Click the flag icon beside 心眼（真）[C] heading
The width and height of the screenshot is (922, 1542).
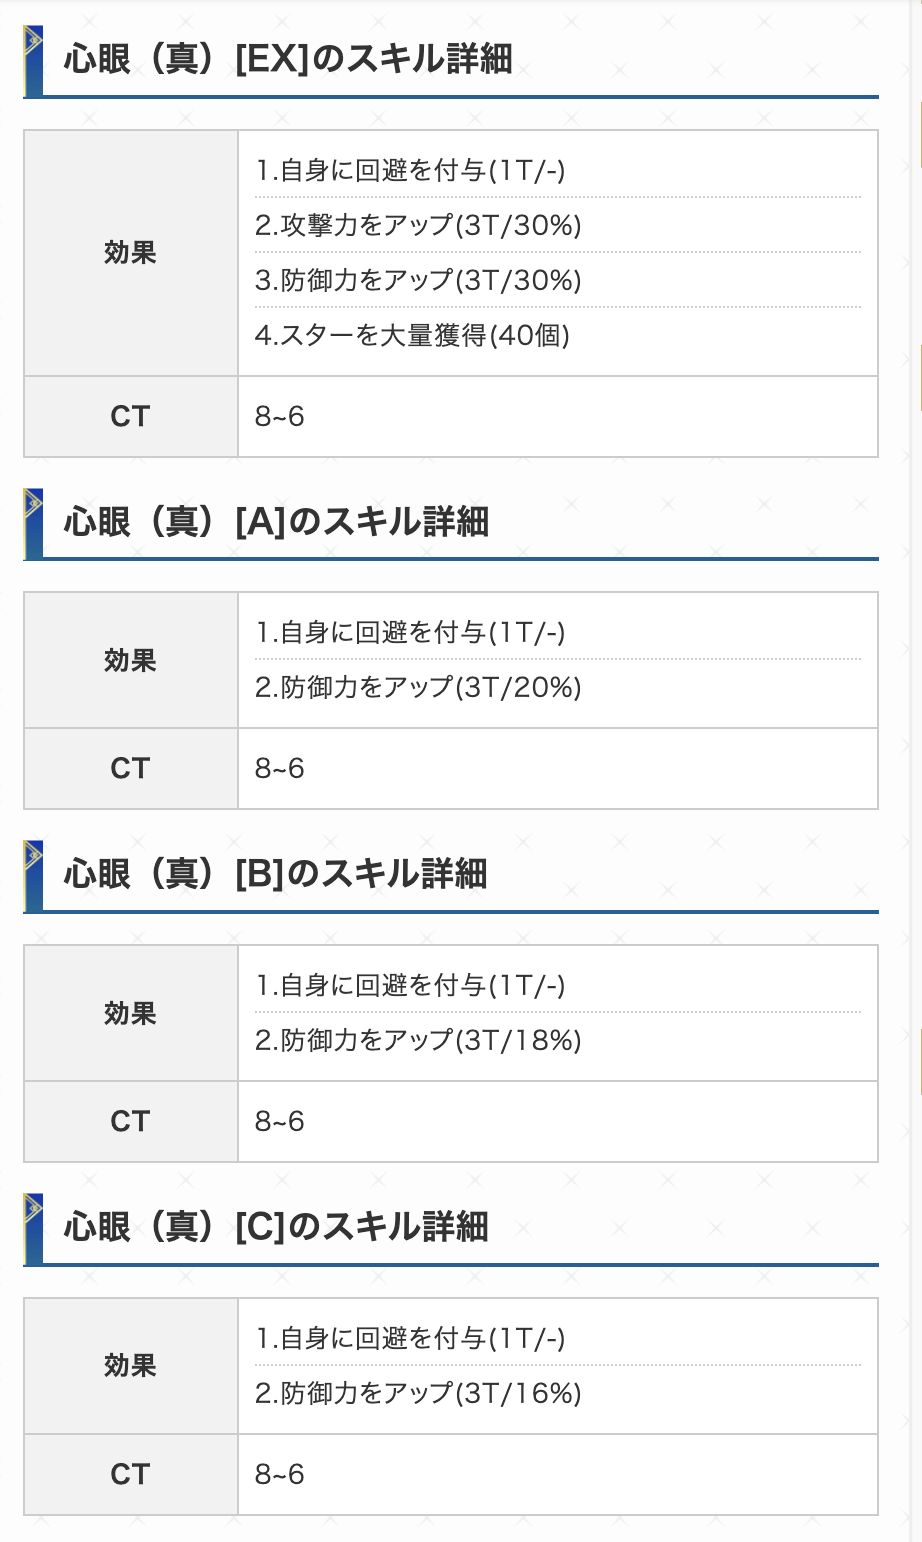point(33,1229)
